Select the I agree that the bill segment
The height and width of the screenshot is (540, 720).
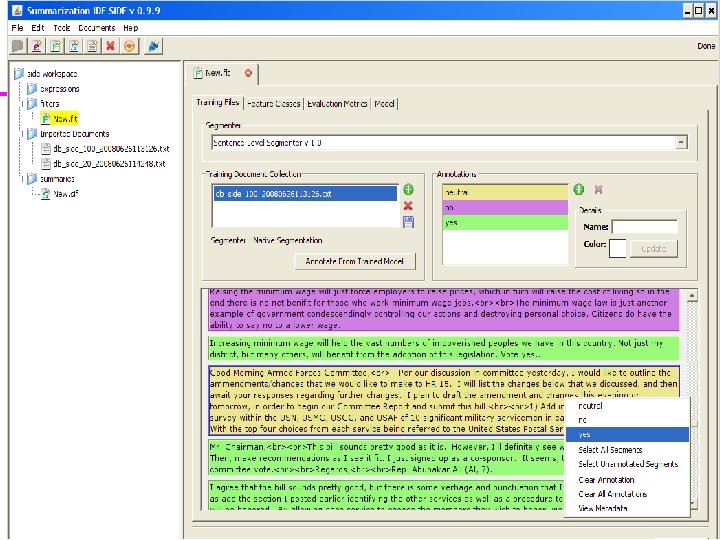coord(386,497)
